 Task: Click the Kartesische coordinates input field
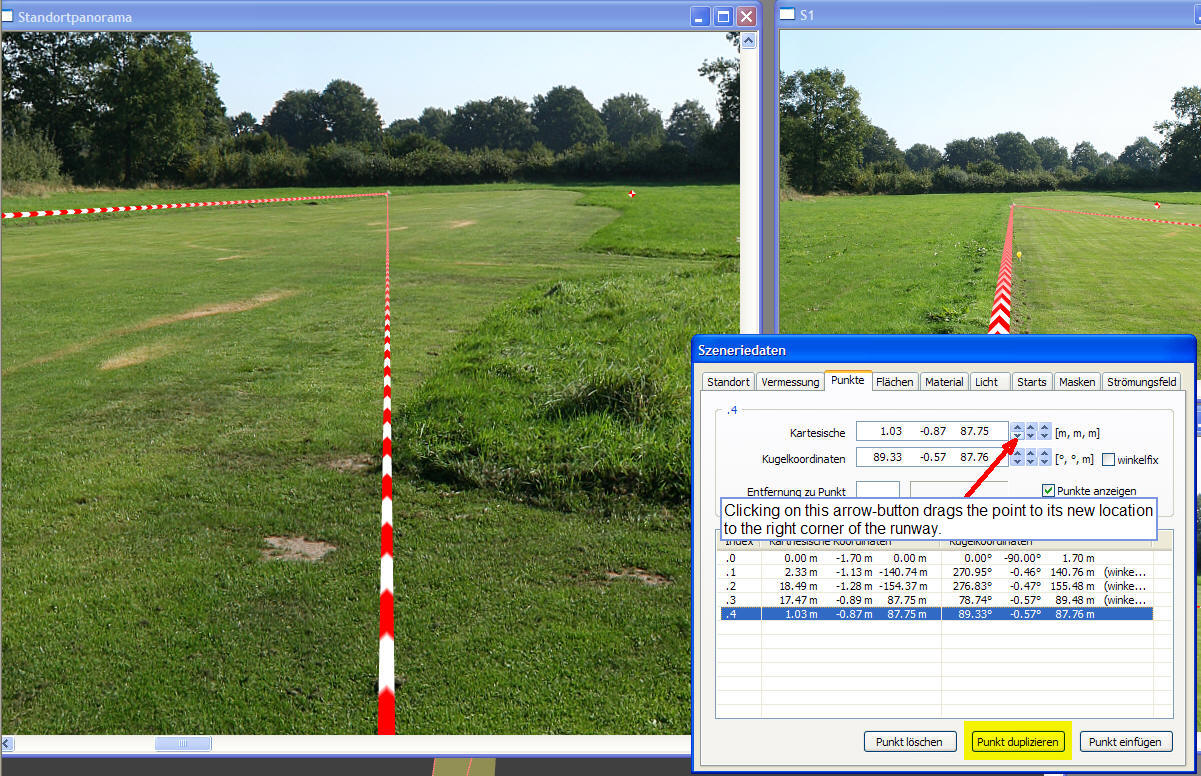coord(932,432)
